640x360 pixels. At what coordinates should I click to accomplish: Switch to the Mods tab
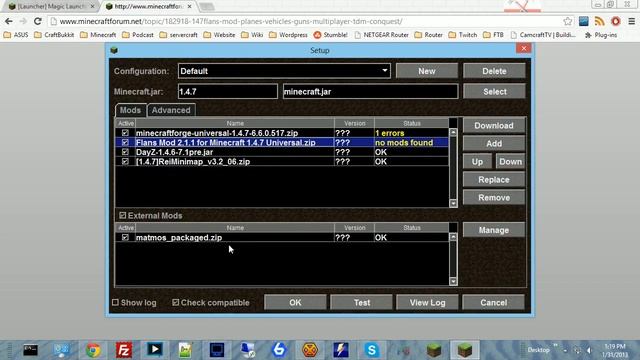130,110
